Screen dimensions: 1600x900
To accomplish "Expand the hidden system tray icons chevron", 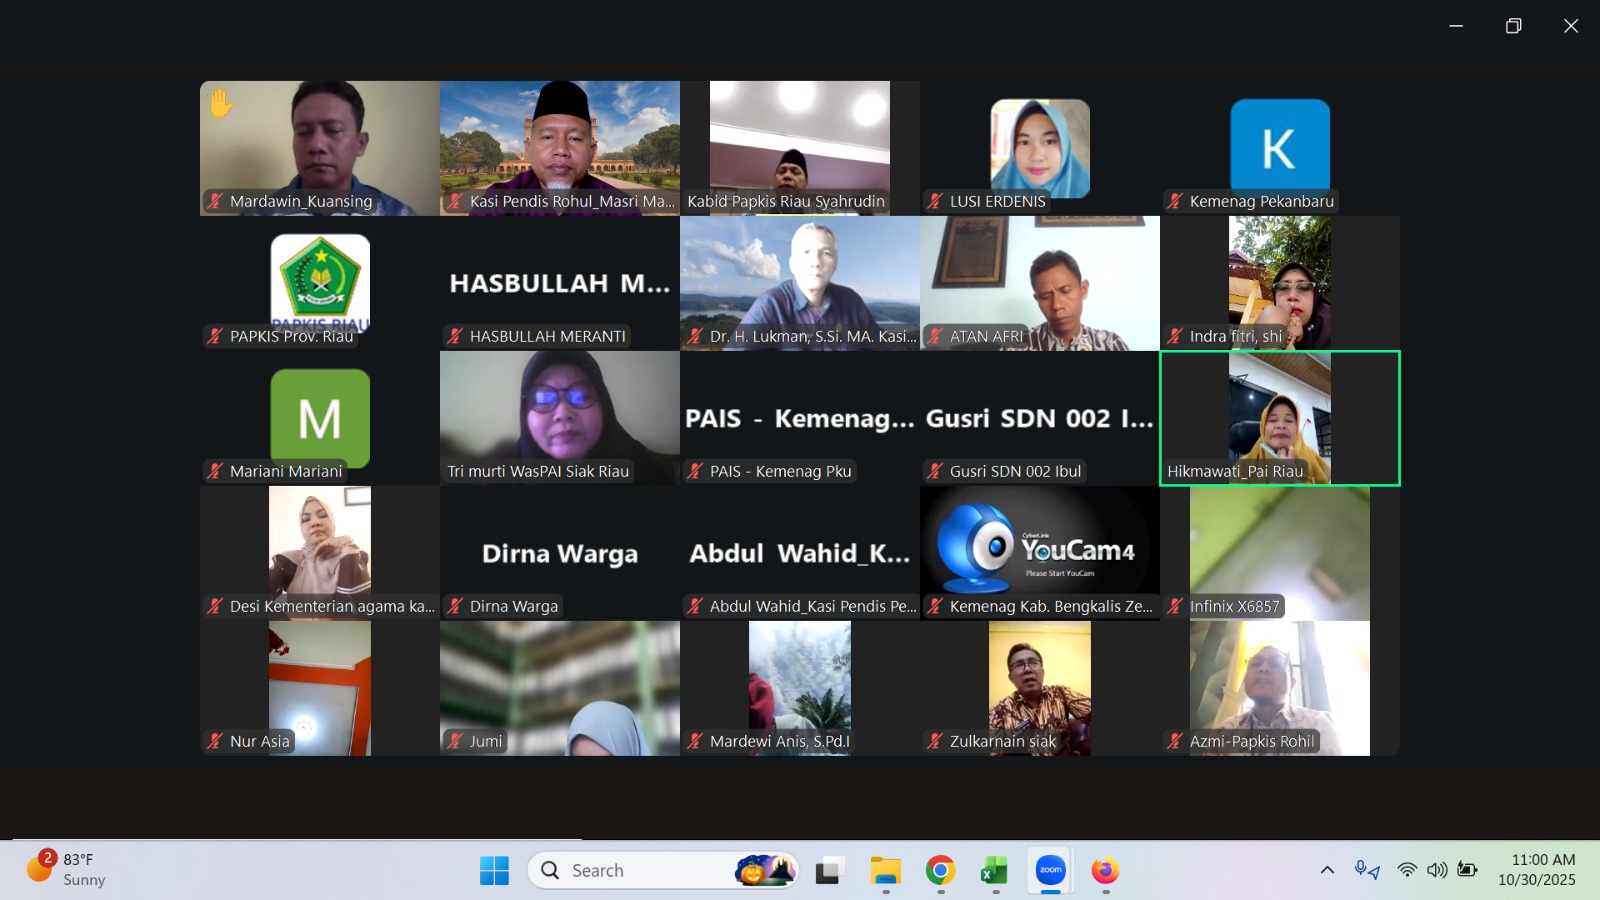I will point(1327,870).
